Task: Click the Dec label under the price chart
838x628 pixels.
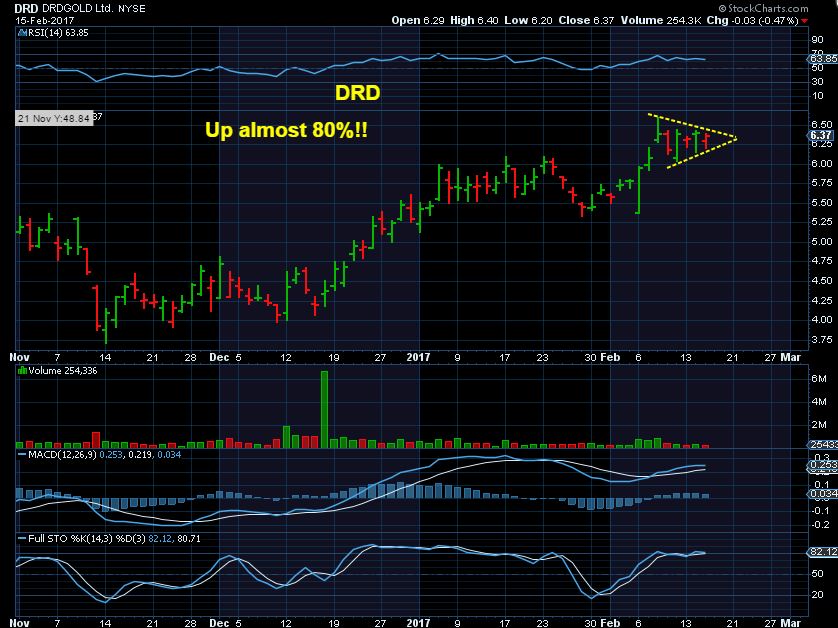Action: click(x=219, y=357)
